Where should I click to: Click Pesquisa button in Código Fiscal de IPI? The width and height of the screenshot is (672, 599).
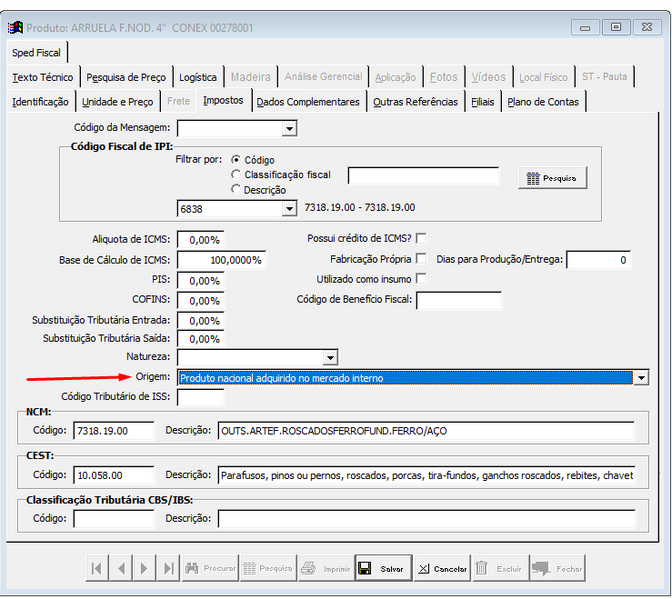click(x=552, y=178)
